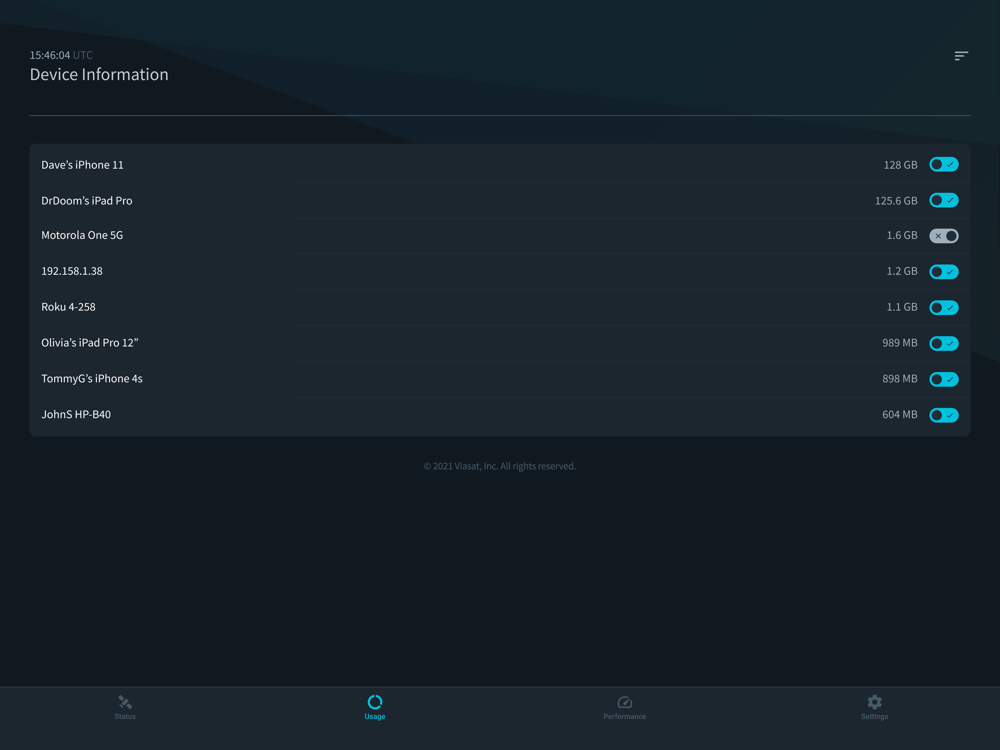Click the 192.158.1.38 device name
Screen dimensions: 1000x750
(71, 271)
